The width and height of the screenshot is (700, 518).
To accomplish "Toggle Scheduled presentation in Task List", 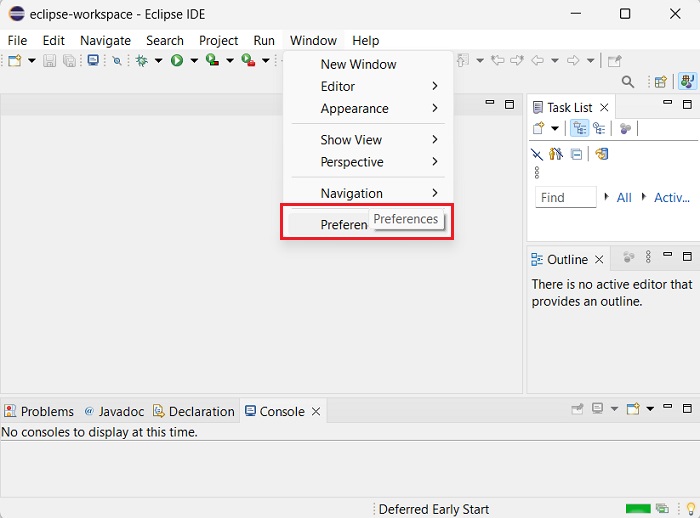I will 599,129.
